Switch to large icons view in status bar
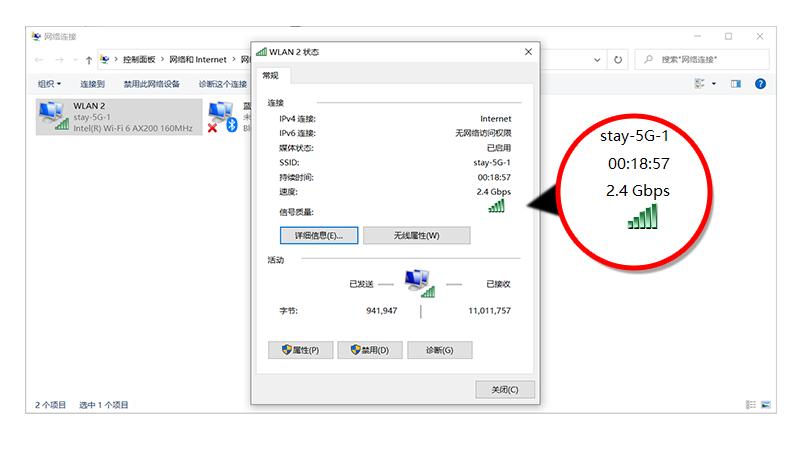The height and width of the screenshot is (457, 800). 766,404
